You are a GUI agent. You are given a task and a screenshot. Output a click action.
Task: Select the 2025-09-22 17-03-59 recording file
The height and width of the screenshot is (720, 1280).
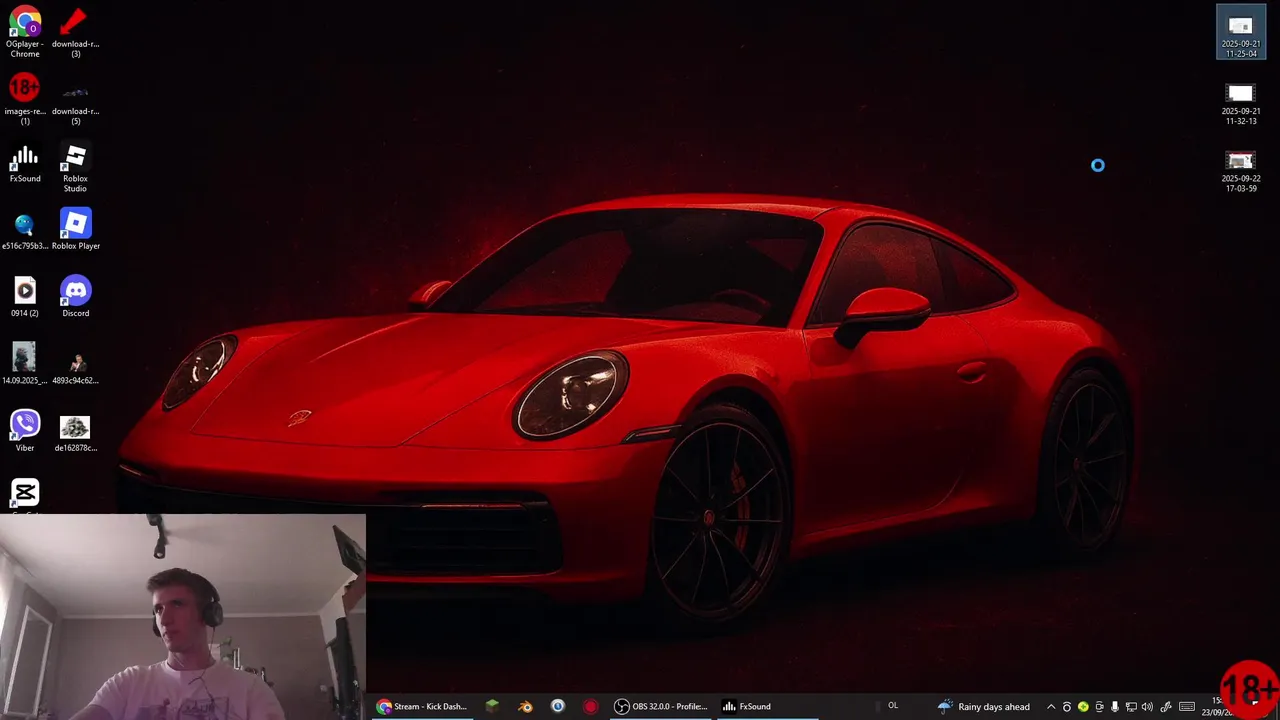pos(1240,170)
